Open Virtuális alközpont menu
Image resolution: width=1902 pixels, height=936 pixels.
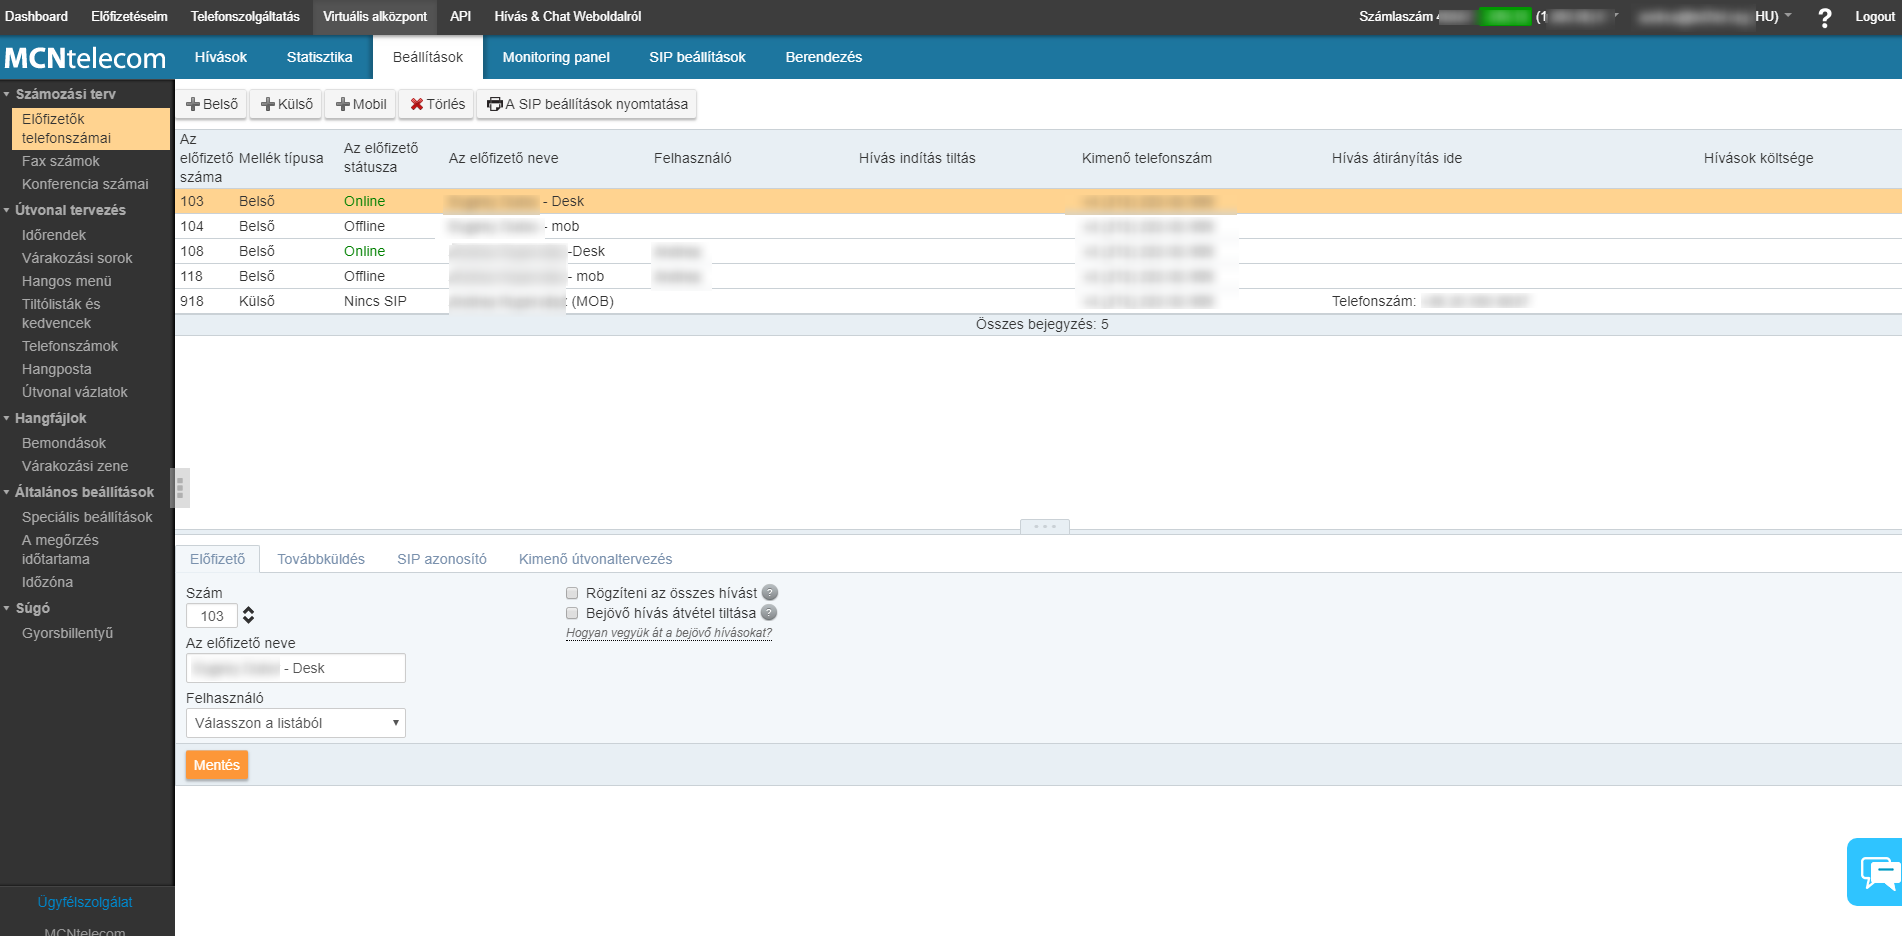375,17
